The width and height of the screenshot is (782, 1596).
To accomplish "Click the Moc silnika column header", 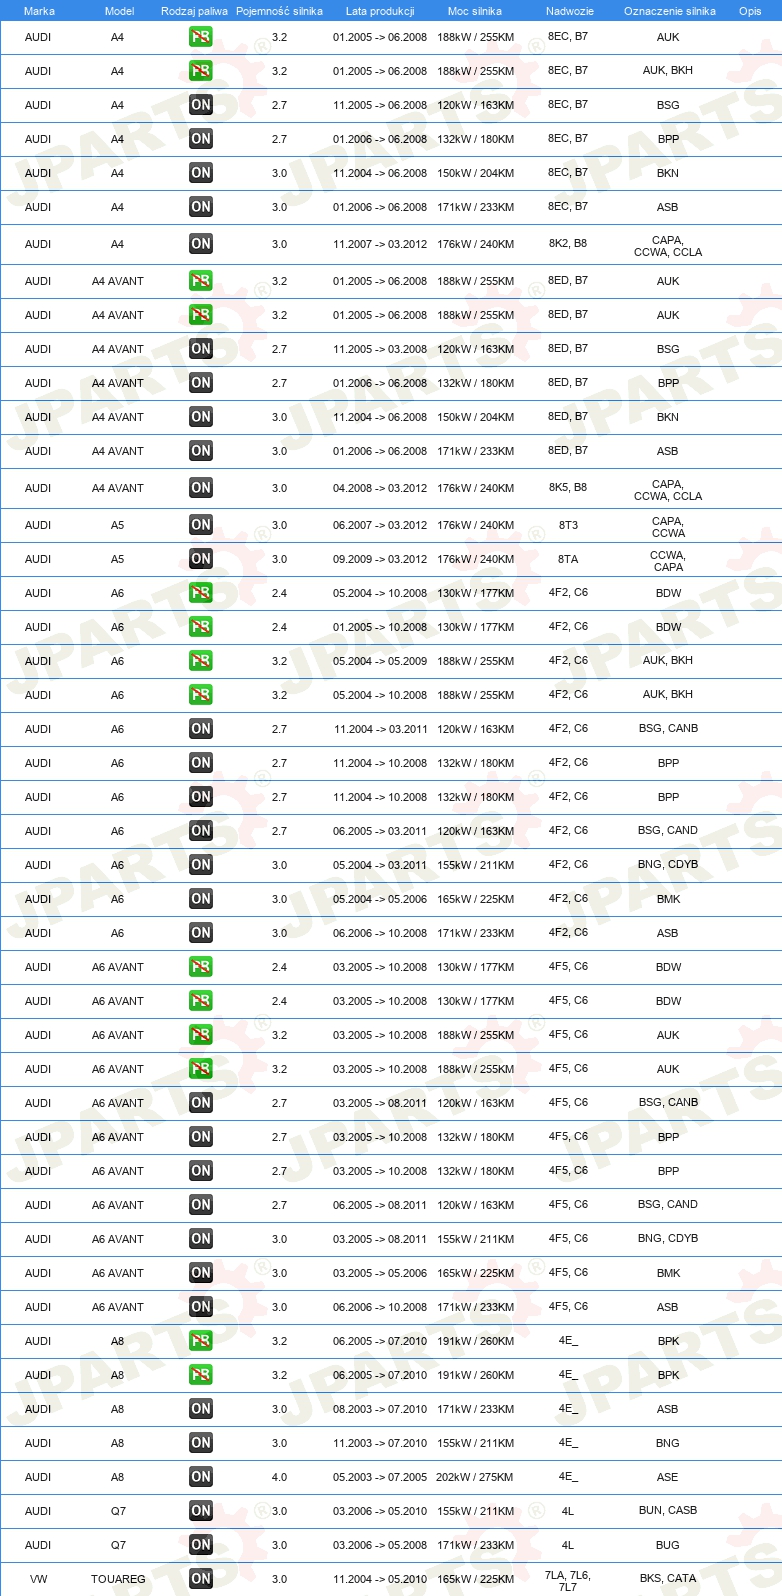I will (x=475, y=11).
